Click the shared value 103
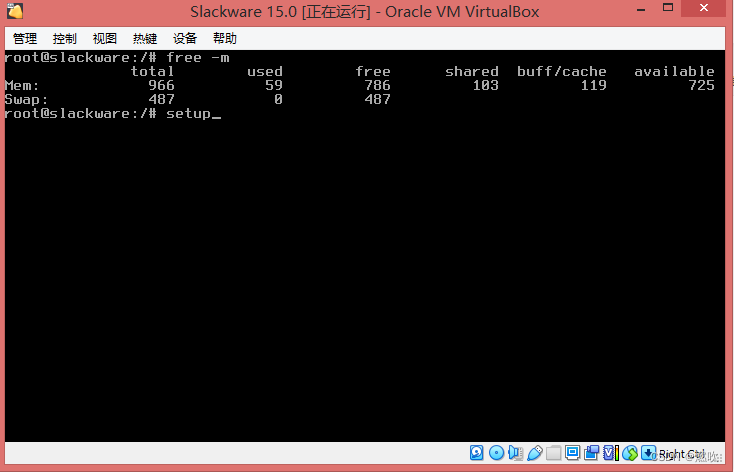The width and height of the screenshot is (734, 472). click(x=485, y=85)
